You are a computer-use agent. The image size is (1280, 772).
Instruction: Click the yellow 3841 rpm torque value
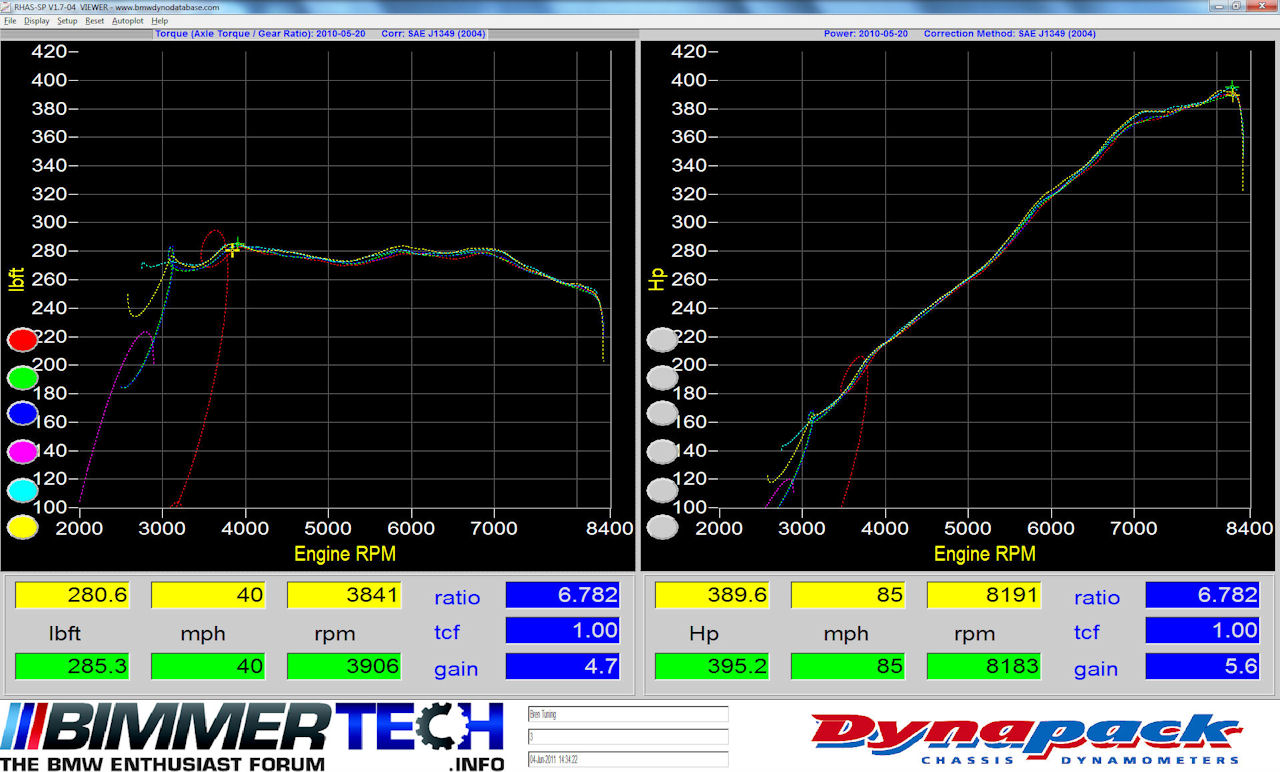click(344, 595)
